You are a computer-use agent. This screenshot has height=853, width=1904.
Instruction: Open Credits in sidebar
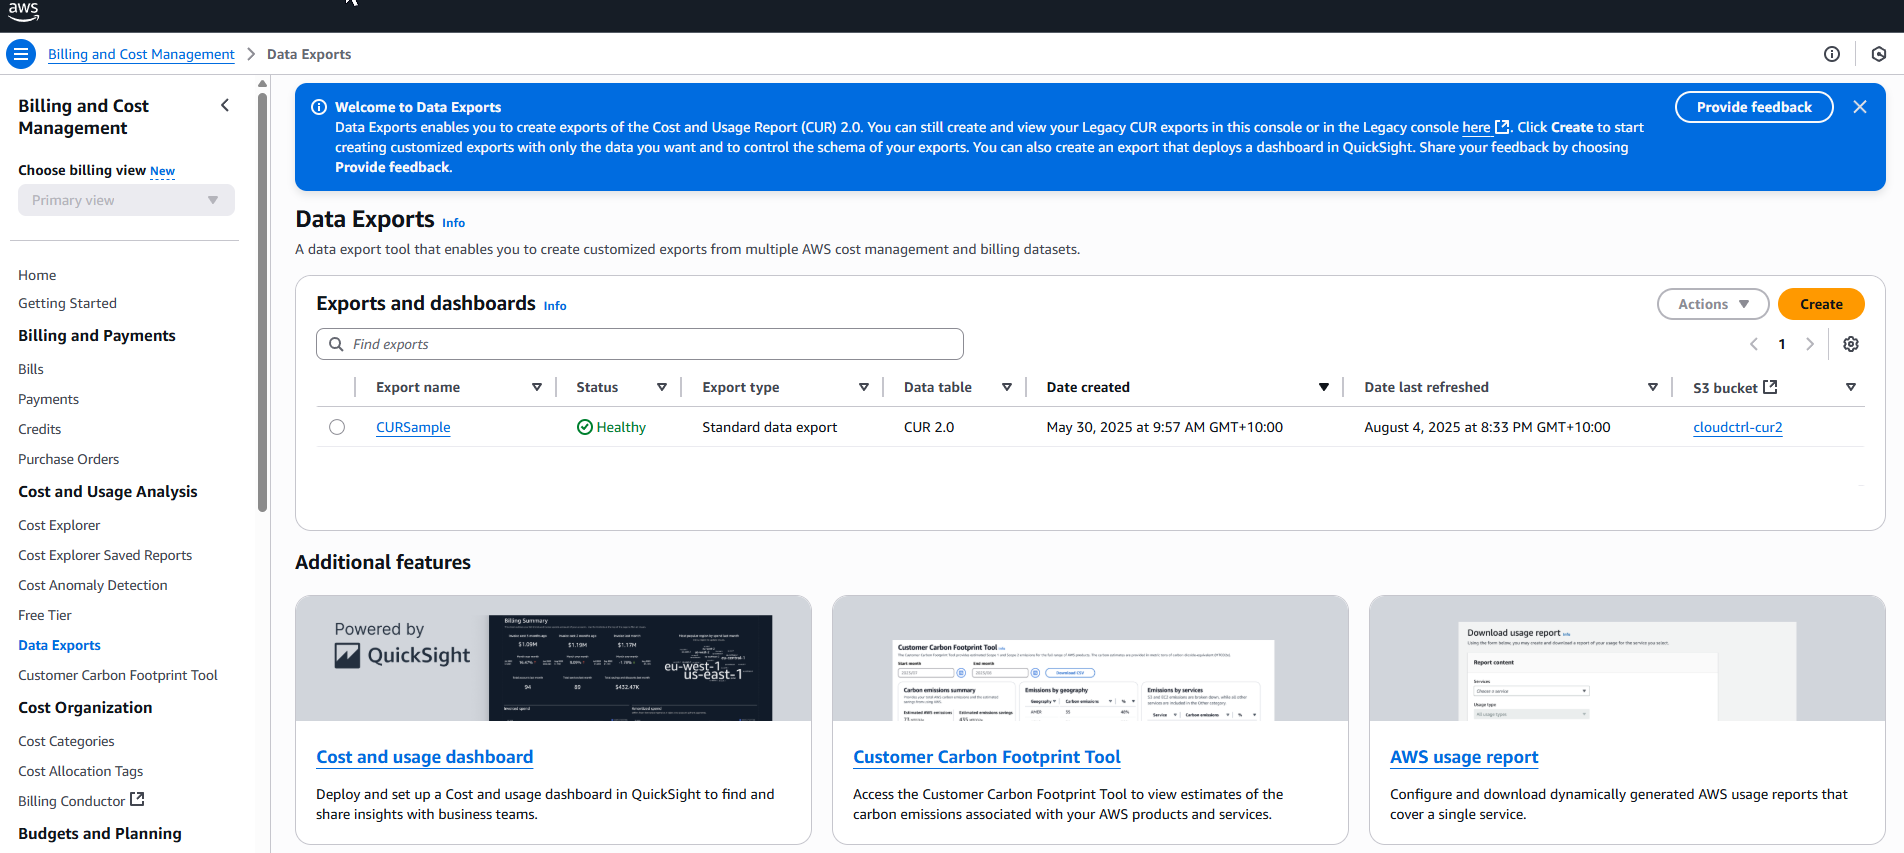[x=40, y=429]
